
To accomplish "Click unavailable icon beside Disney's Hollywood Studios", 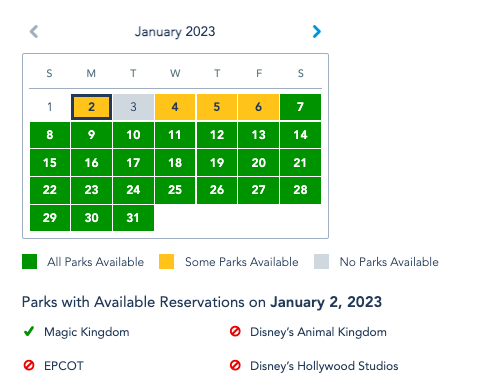I will (235, 365).
